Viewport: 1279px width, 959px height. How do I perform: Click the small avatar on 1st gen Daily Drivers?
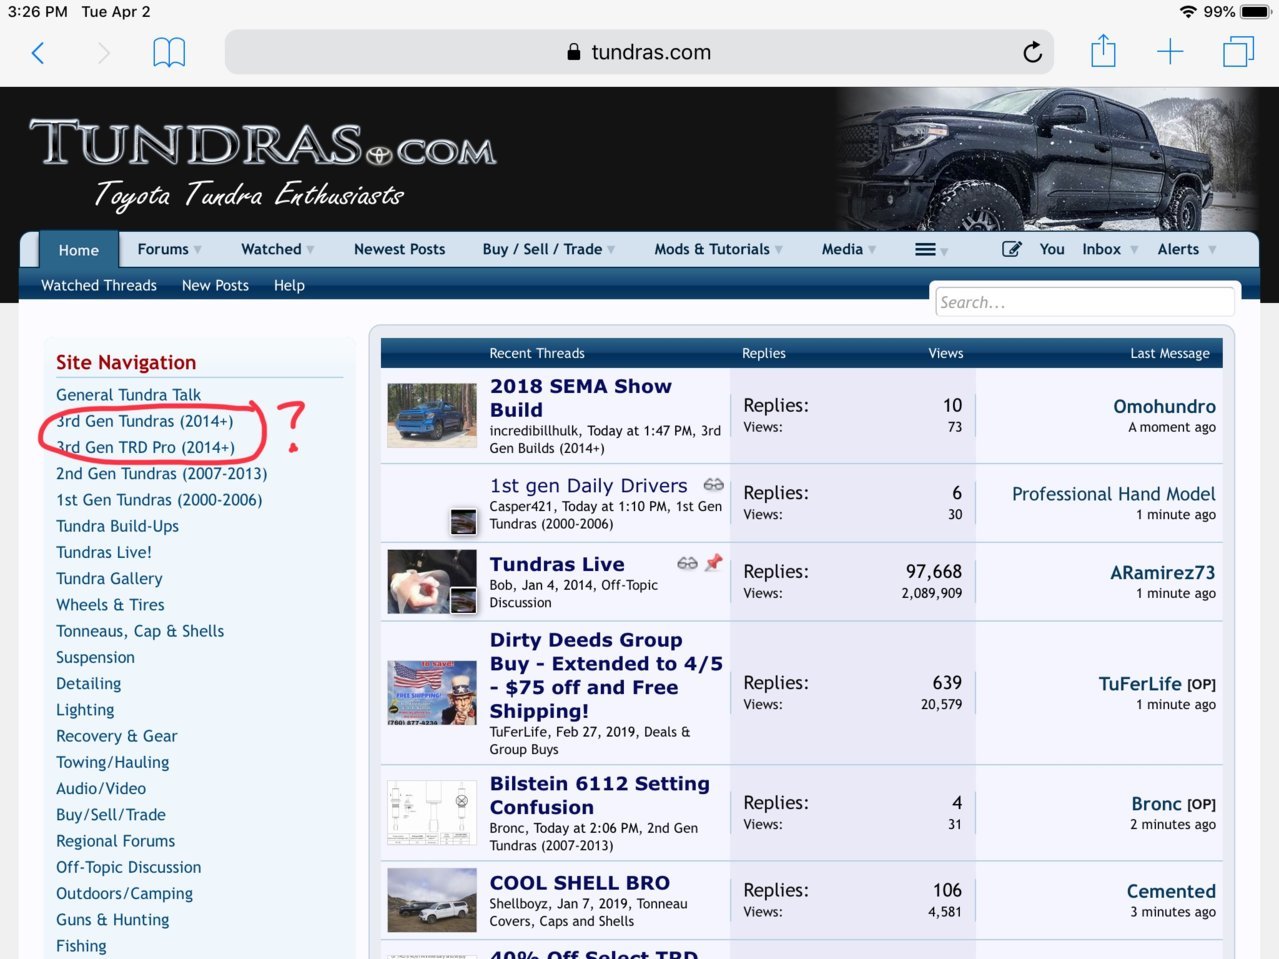(463, 521)
